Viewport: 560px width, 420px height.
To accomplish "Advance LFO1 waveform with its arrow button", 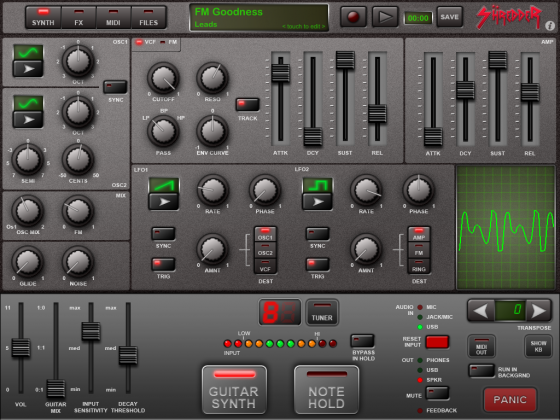I will (x=164, y=201).
